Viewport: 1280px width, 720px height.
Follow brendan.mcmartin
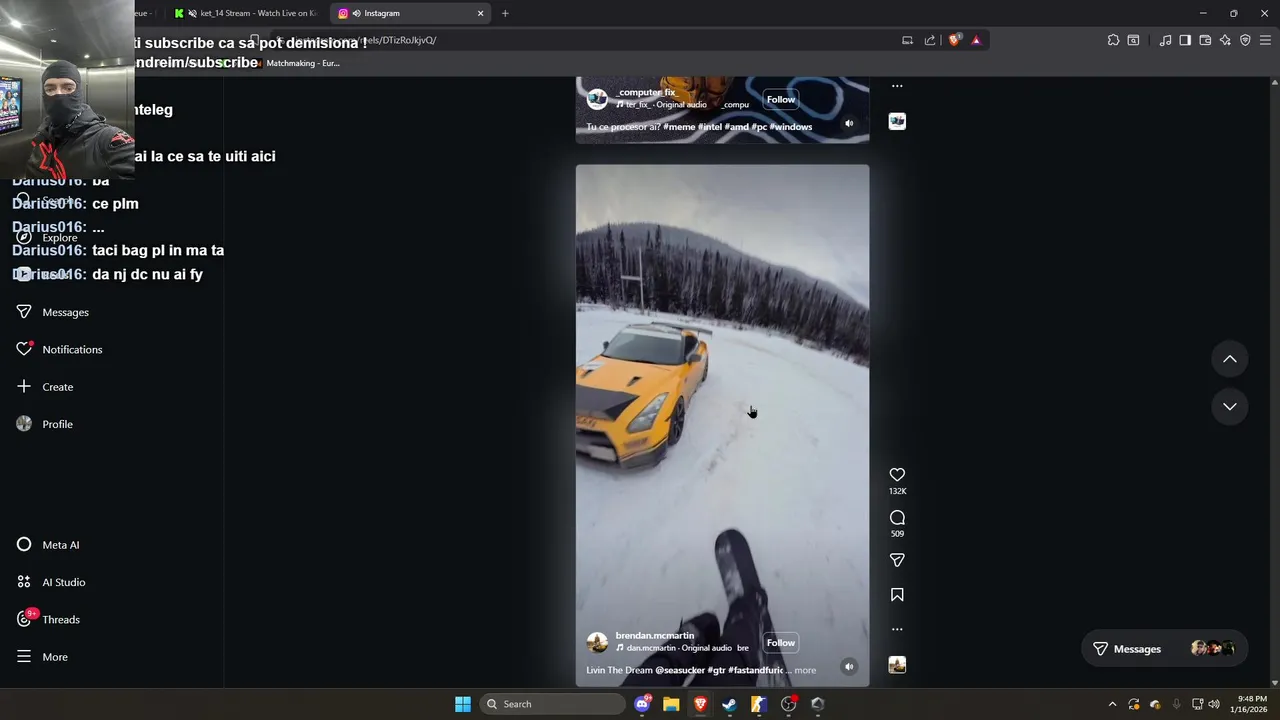click(x=781, y=643)
